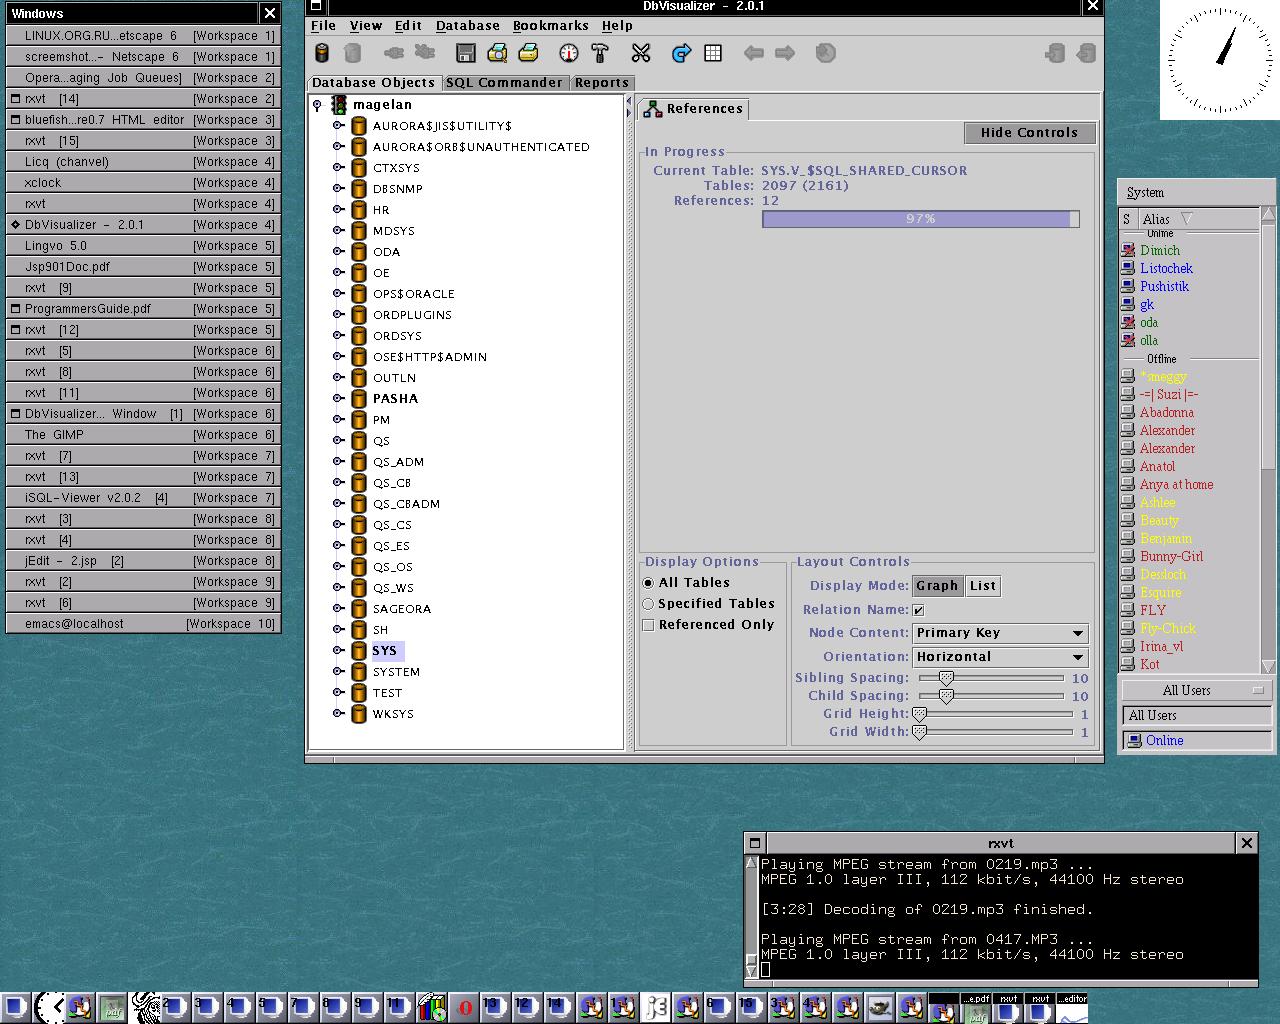The width and height of the screenshot is (1280, 1024).
Task: Select the All Tables radio button
Action: [x=648, y=583]
